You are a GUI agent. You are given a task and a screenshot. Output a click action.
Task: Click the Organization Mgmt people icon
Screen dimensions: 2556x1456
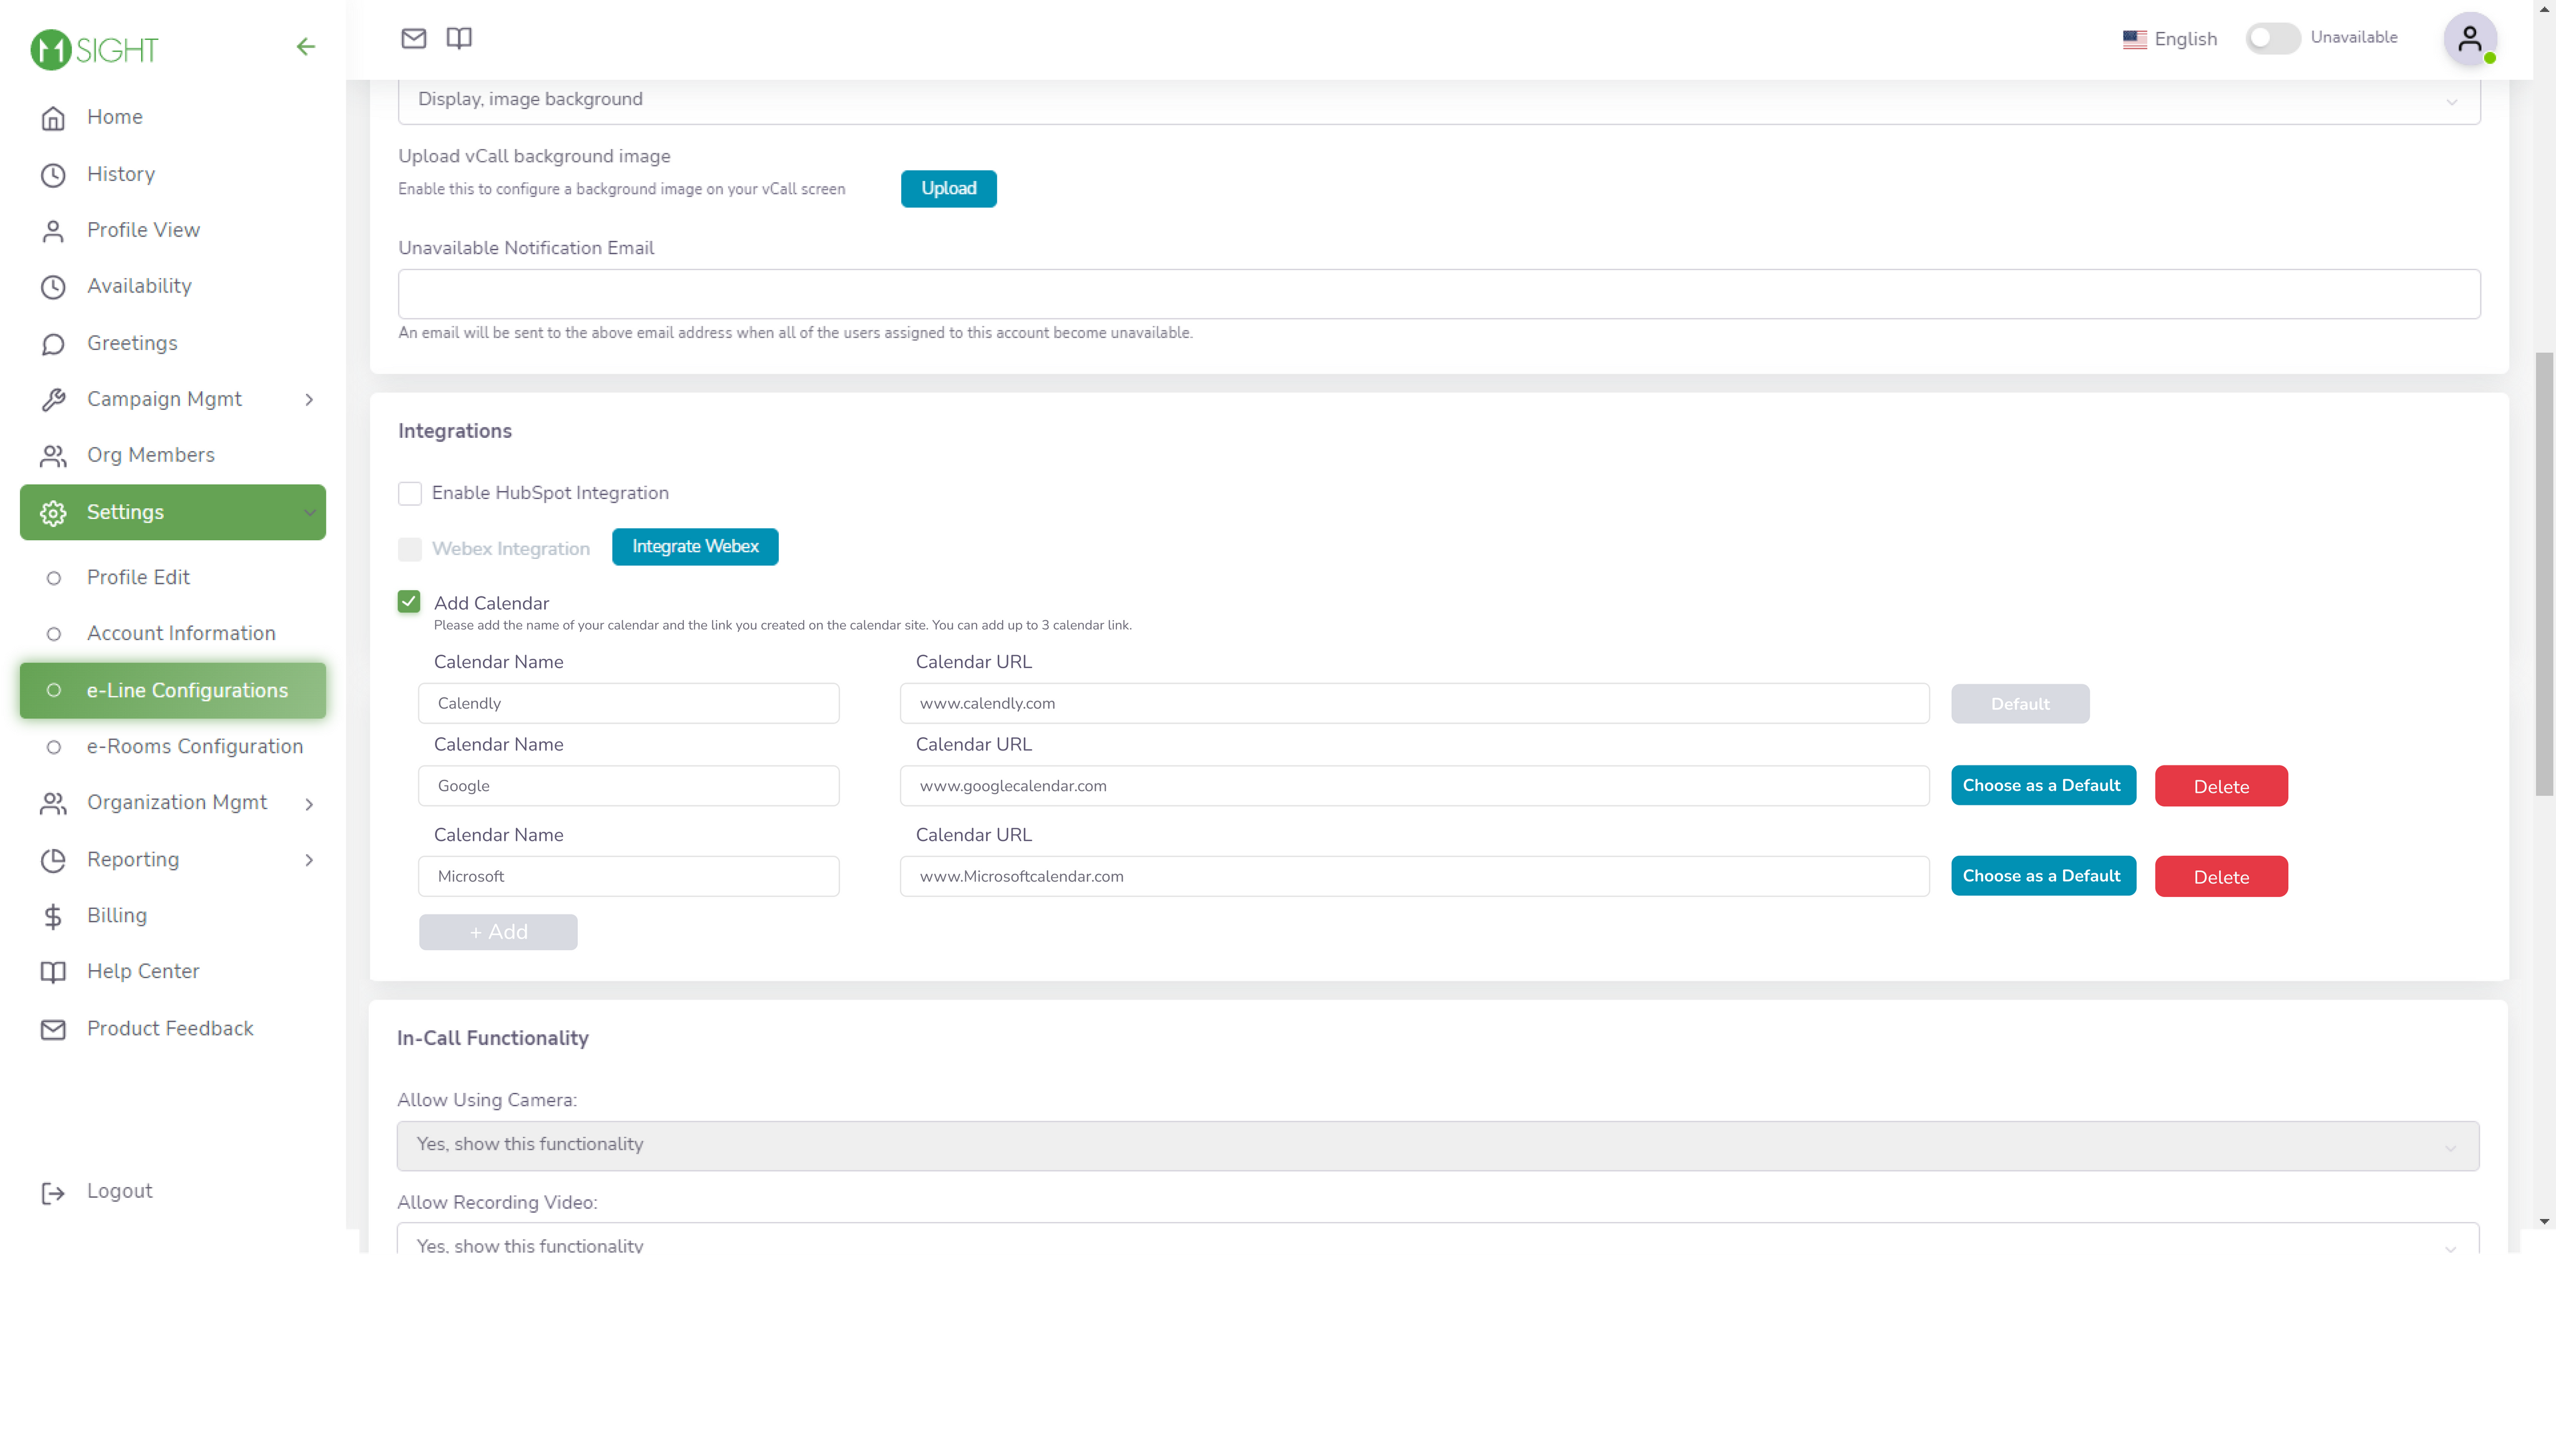pos(53,803)
